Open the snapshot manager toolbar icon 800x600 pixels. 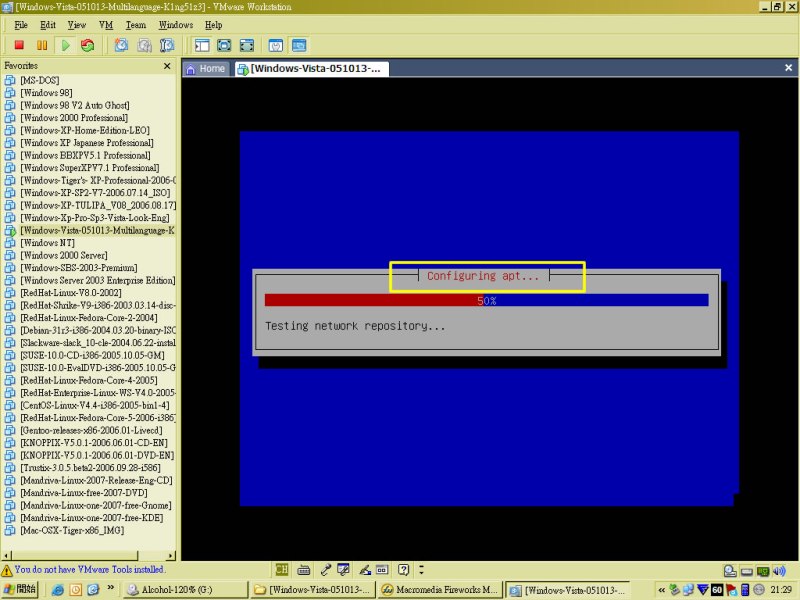(x=167, y=45)
